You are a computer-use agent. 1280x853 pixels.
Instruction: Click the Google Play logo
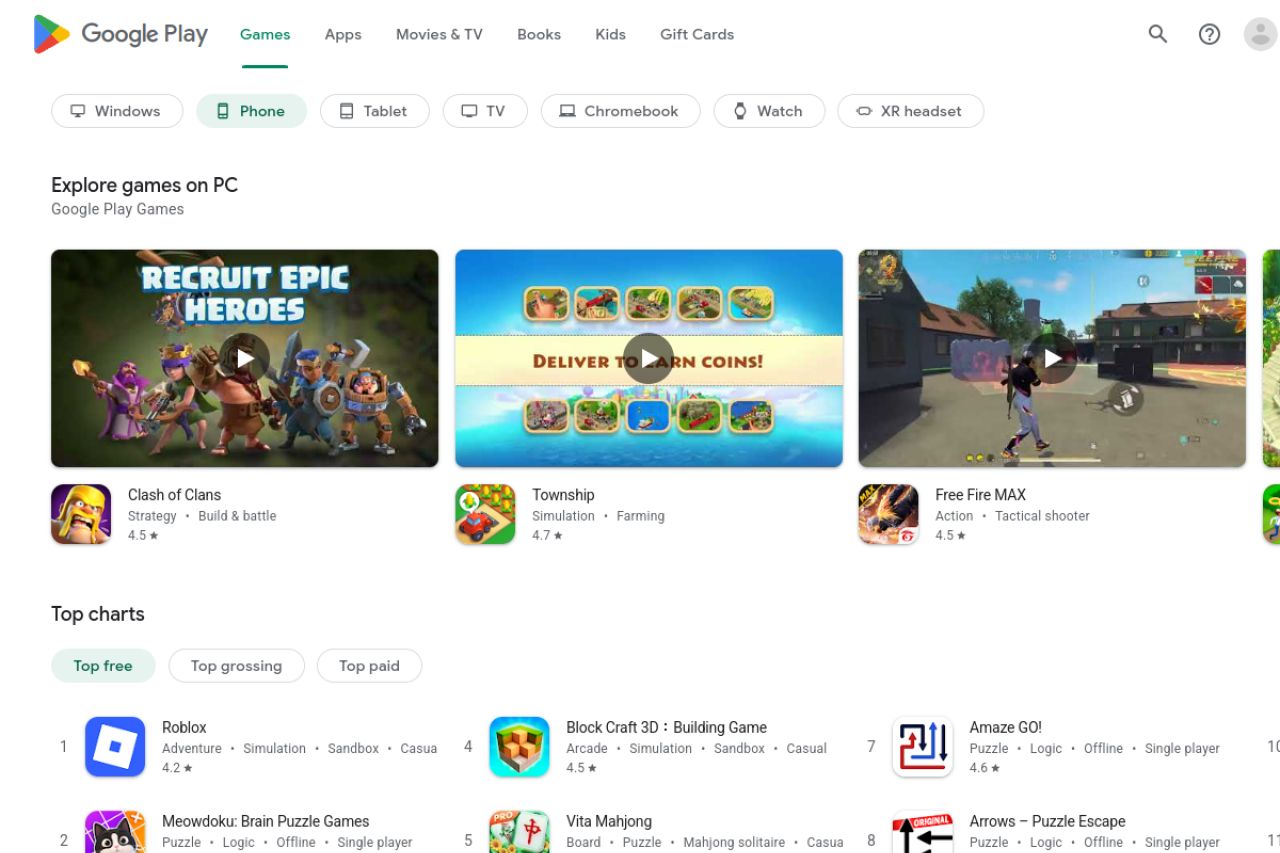pyautogui.click(x=120, y=34)
